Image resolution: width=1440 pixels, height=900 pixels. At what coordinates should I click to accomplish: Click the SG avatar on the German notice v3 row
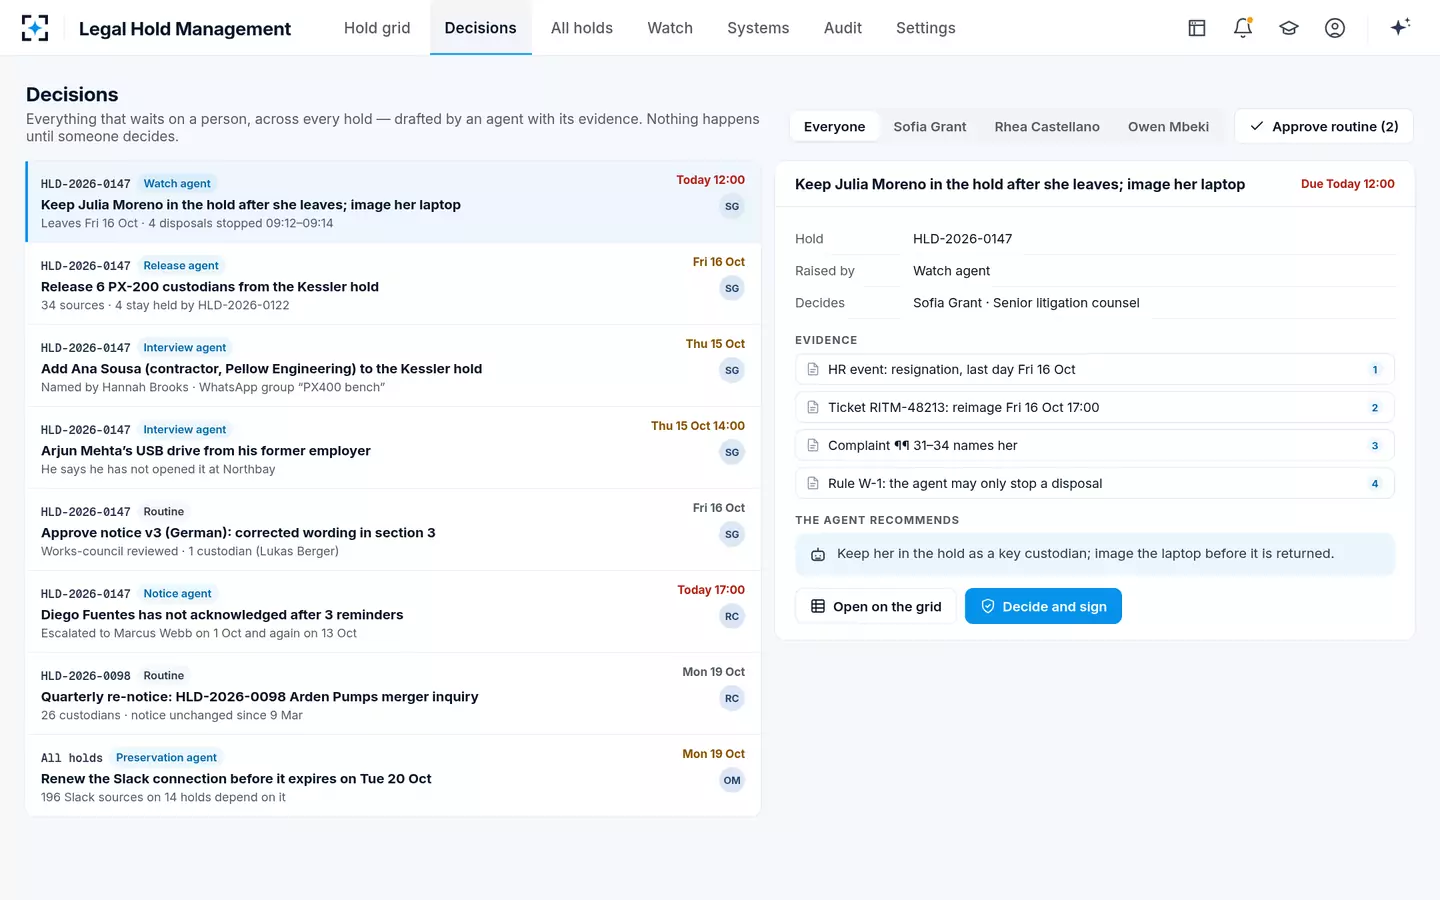[x=732, y=535]
